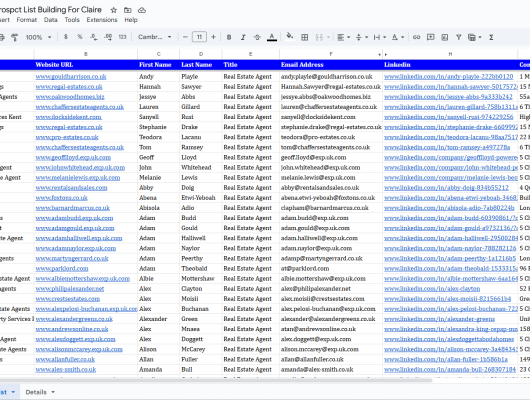Select the paint format tool
This screenshot has width=530, height=400.
[15, 37]
